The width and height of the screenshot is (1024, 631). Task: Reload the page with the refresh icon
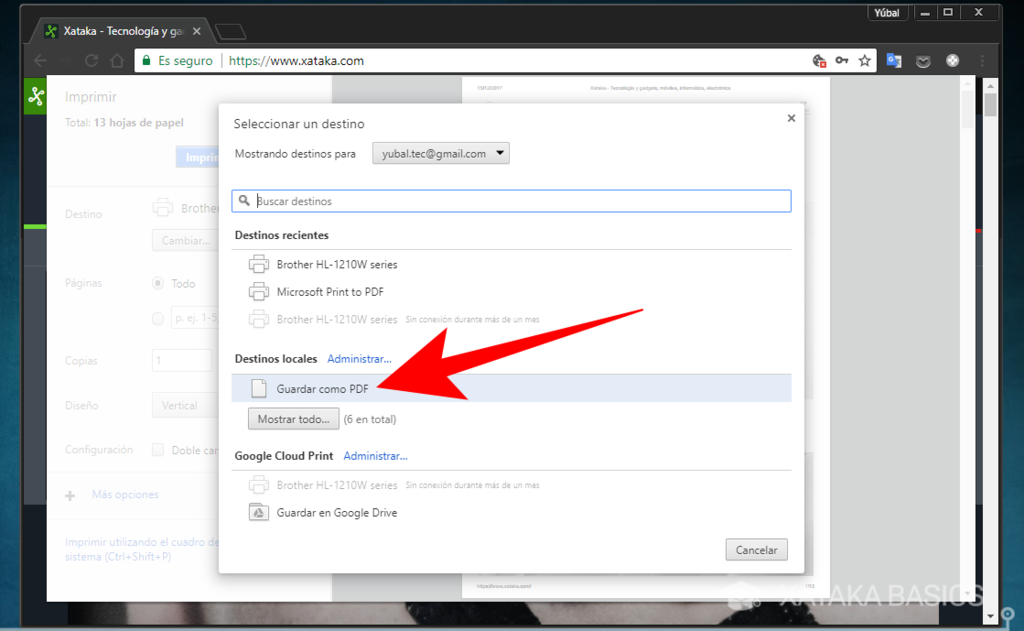[91, 60]
